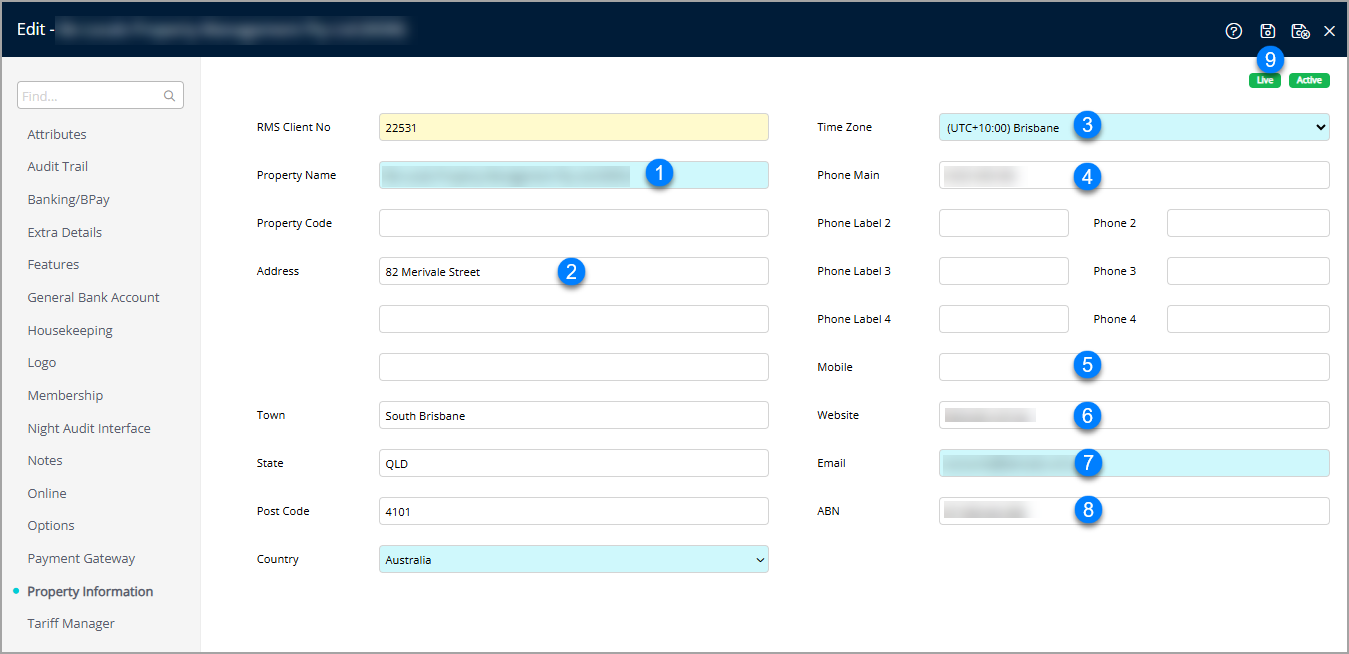The height and width of the screenshot is (654, 1349).
Task: Click into the Property Code field
Action: tap(573, 223)
